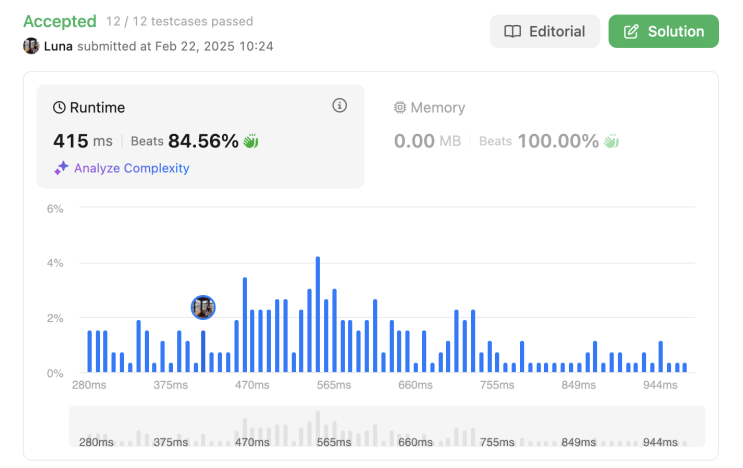Click the Accepted status heading
Viewport: 743px width, 468px height.
point(60,21)
